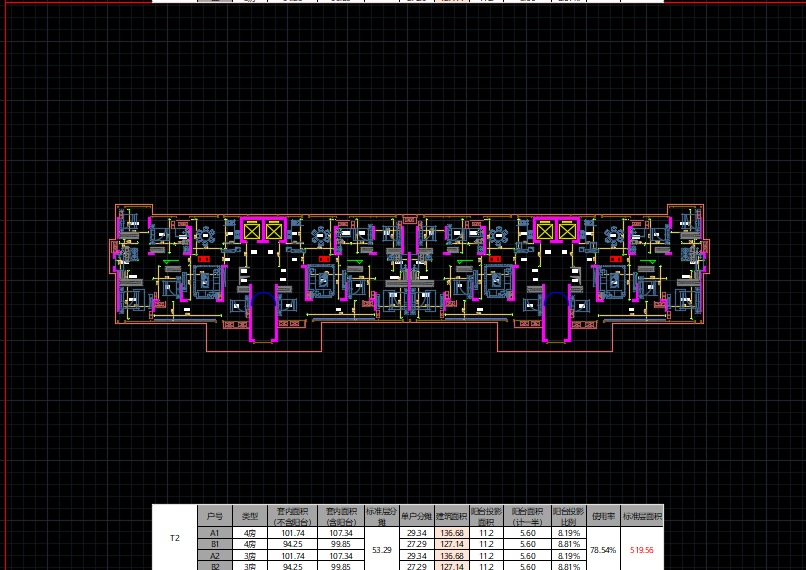Select the 127.14 building area in row B1
806x570 pixels.
coord(452,544)
